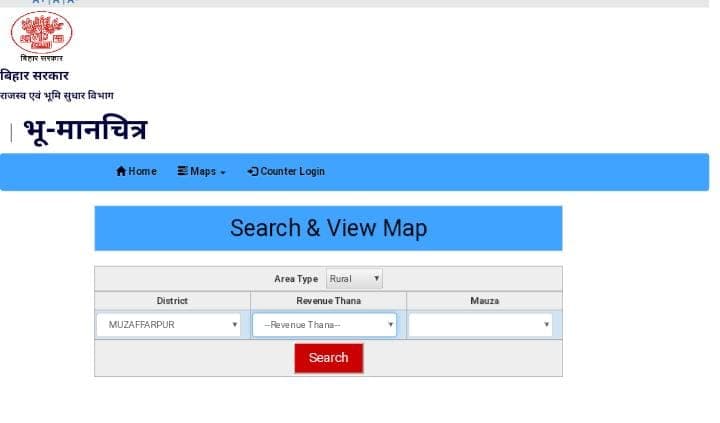Click the Maps list icon
The height and width of the screenshot is (423, 720).
coord(183,172)
